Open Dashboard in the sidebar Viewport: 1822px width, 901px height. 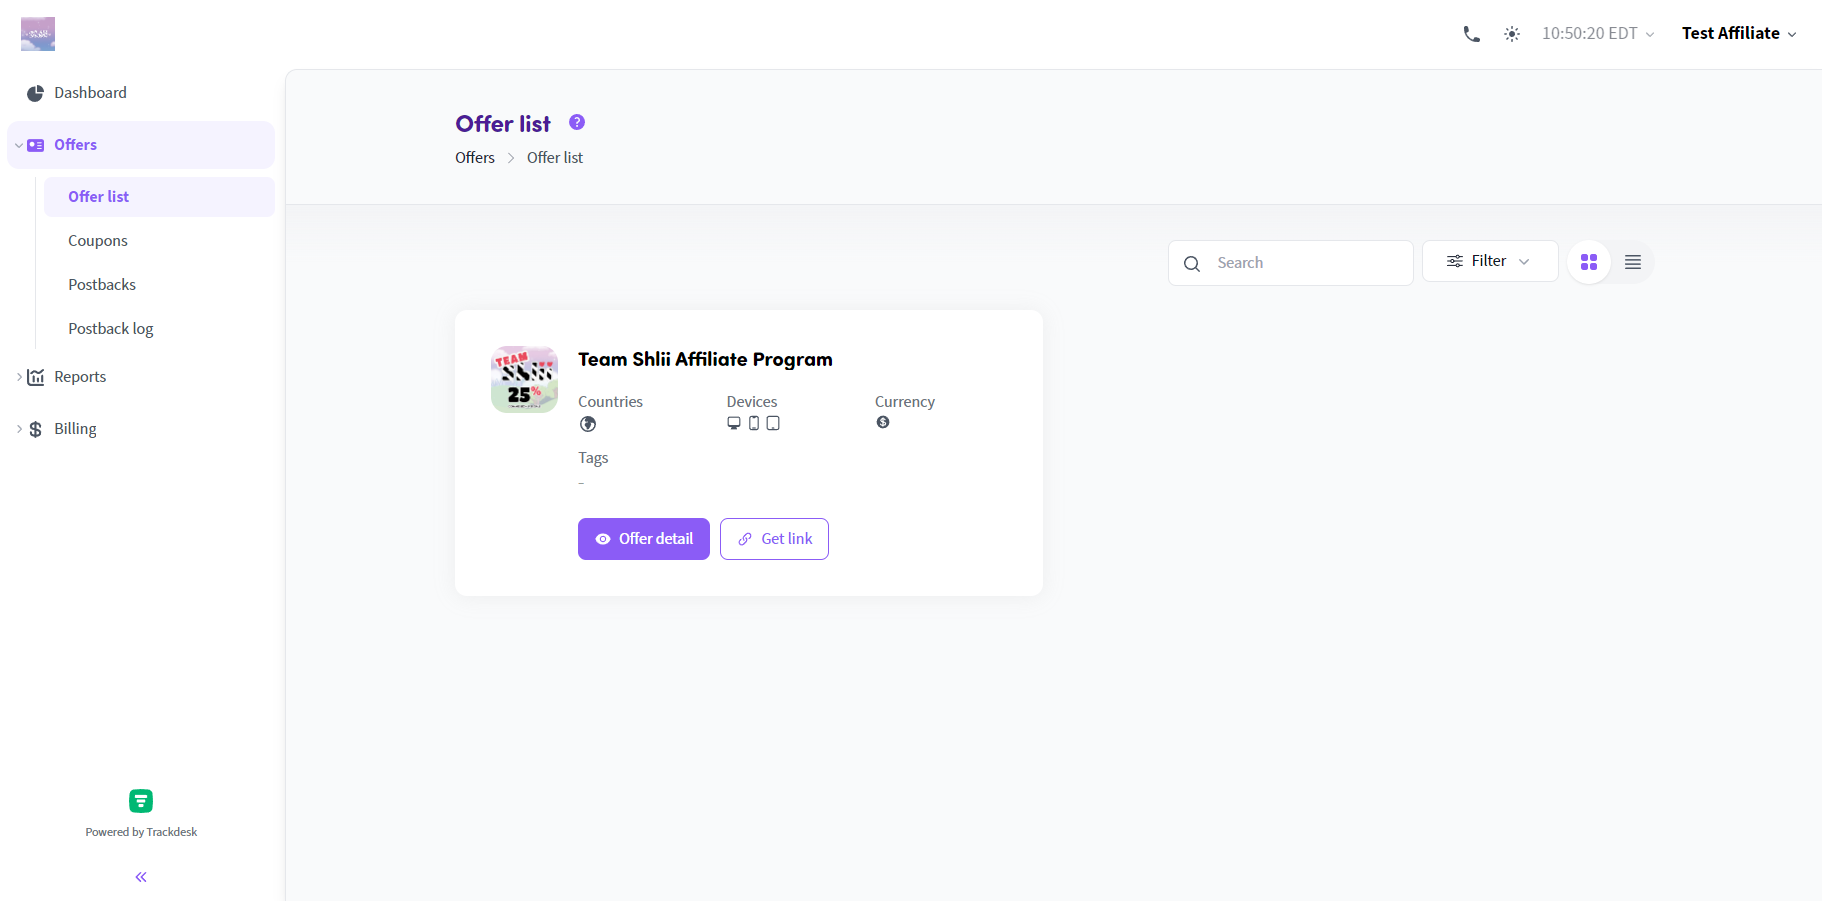pyautogui.click(x=141, y=93)
